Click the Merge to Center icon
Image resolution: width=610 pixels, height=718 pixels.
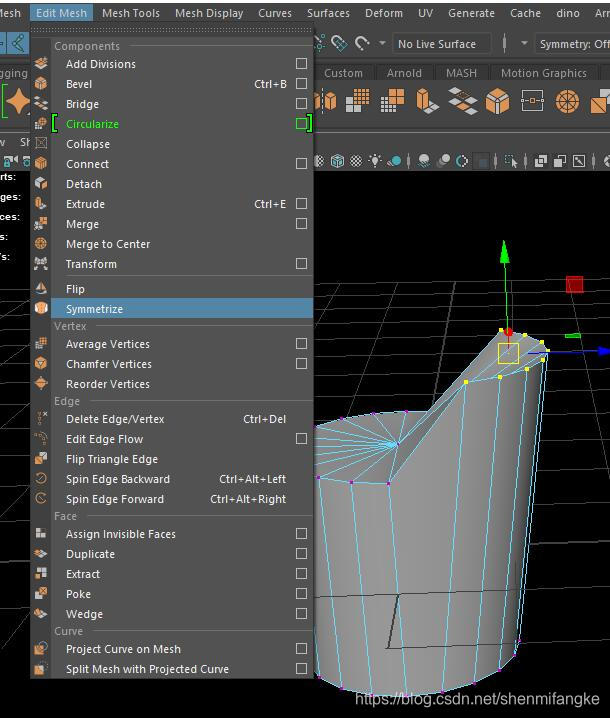tap(41, 244)
